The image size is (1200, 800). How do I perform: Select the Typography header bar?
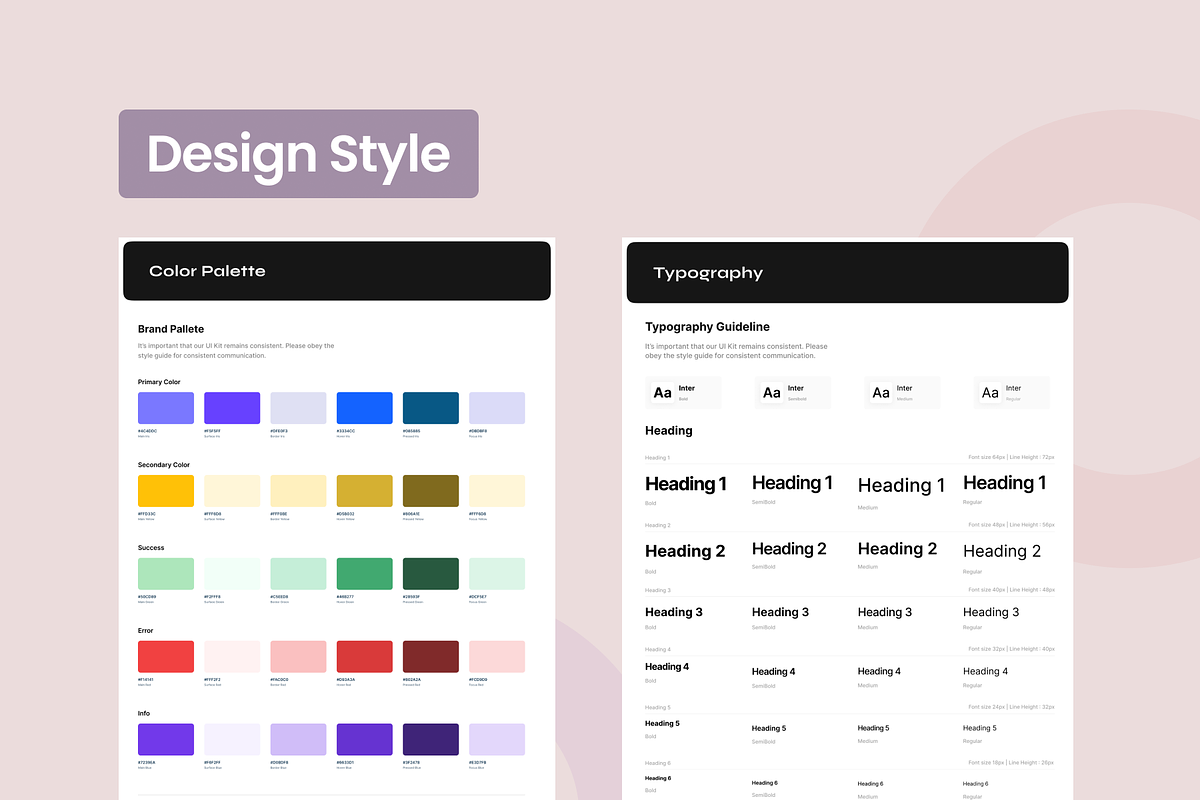[847, 272]
